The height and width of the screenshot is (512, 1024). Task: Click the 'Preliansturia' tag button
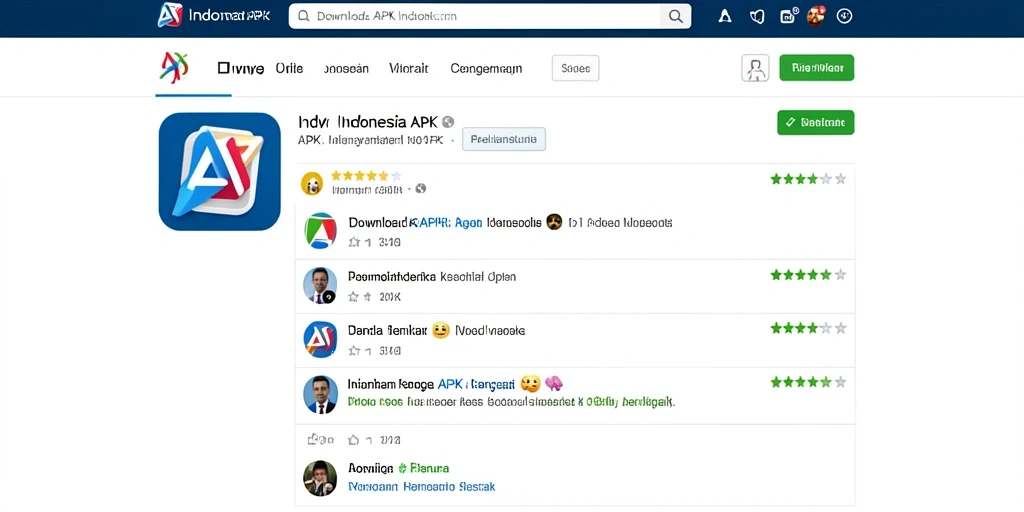coord(504,139)
